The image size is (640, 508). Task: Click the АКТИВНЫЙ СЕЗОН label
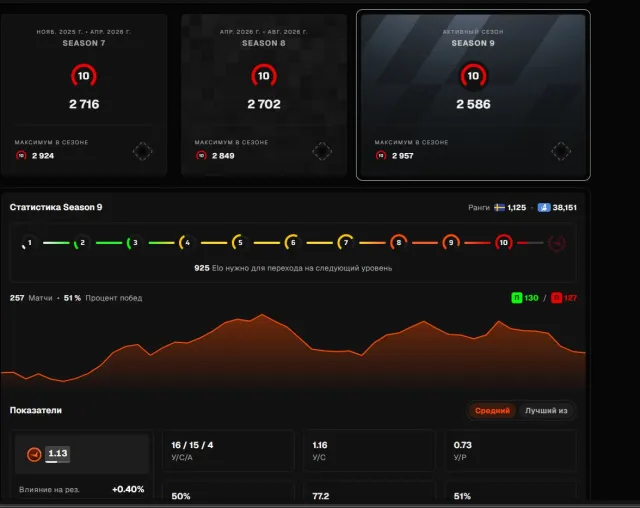click(473, 32)
